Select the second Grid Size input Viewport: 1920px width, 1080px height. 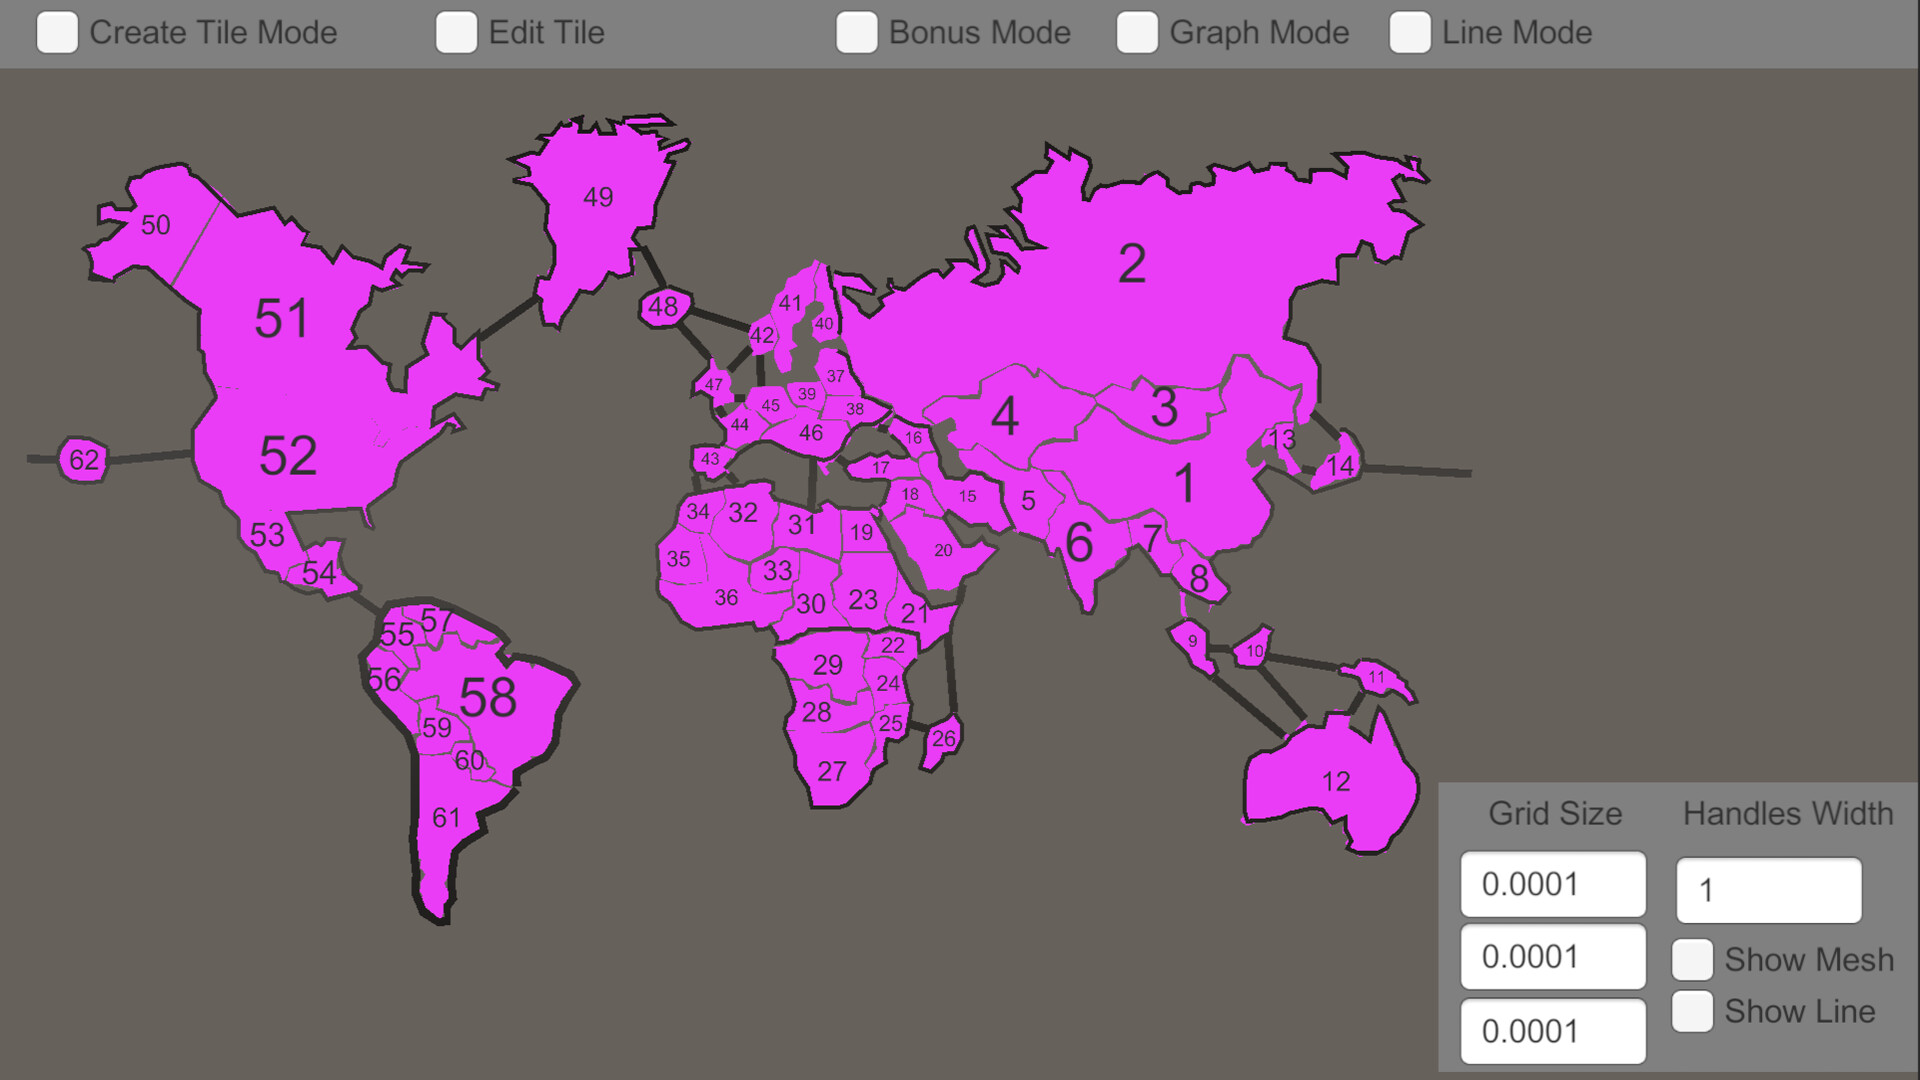[1553, 956]
